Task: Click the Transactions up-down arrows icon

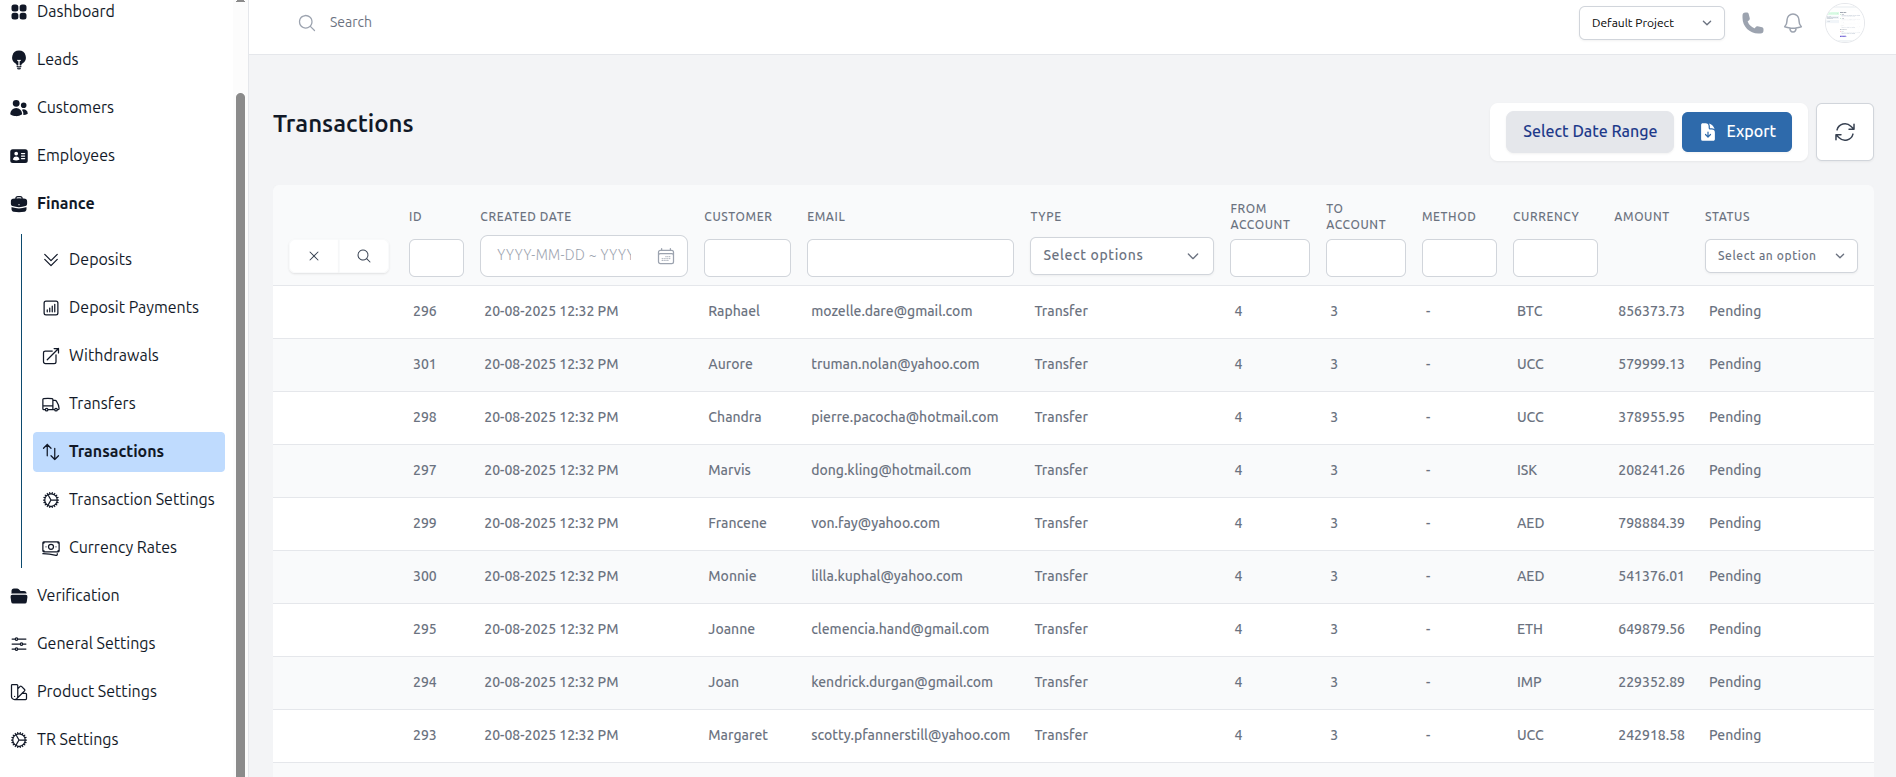Action: pyautogui.click(x=51, y=452)
